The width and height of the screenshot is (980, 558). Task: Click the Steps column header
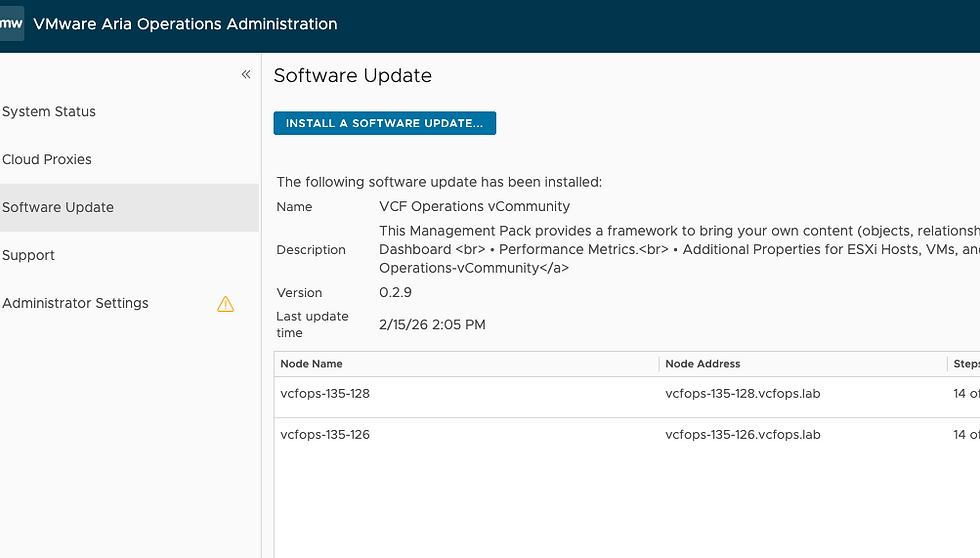[x=966, y=364]
